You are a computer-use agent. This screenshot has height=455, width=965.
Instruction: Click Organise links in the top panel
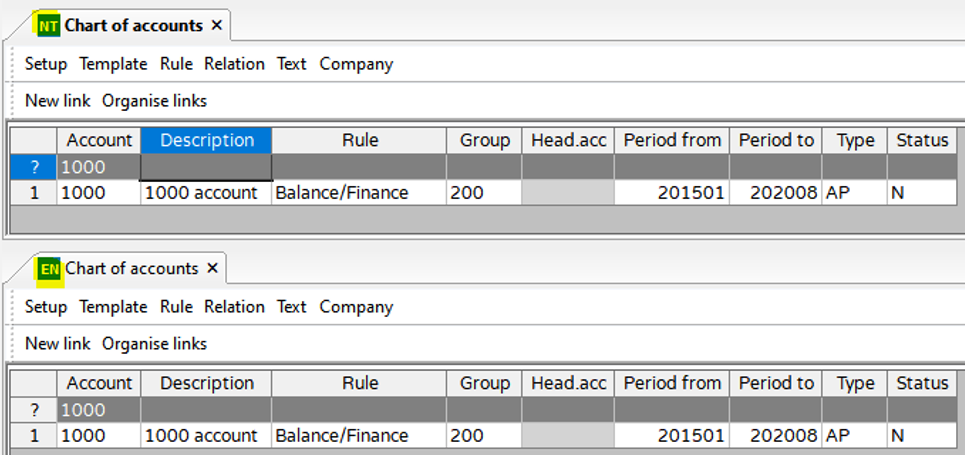point(154,101)
